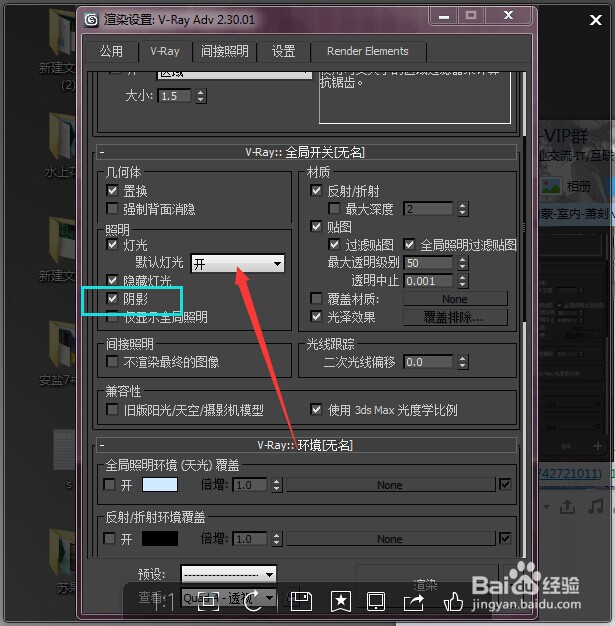
Task: Click the send-to-phone device icon
Action: (x=376, y=602)
